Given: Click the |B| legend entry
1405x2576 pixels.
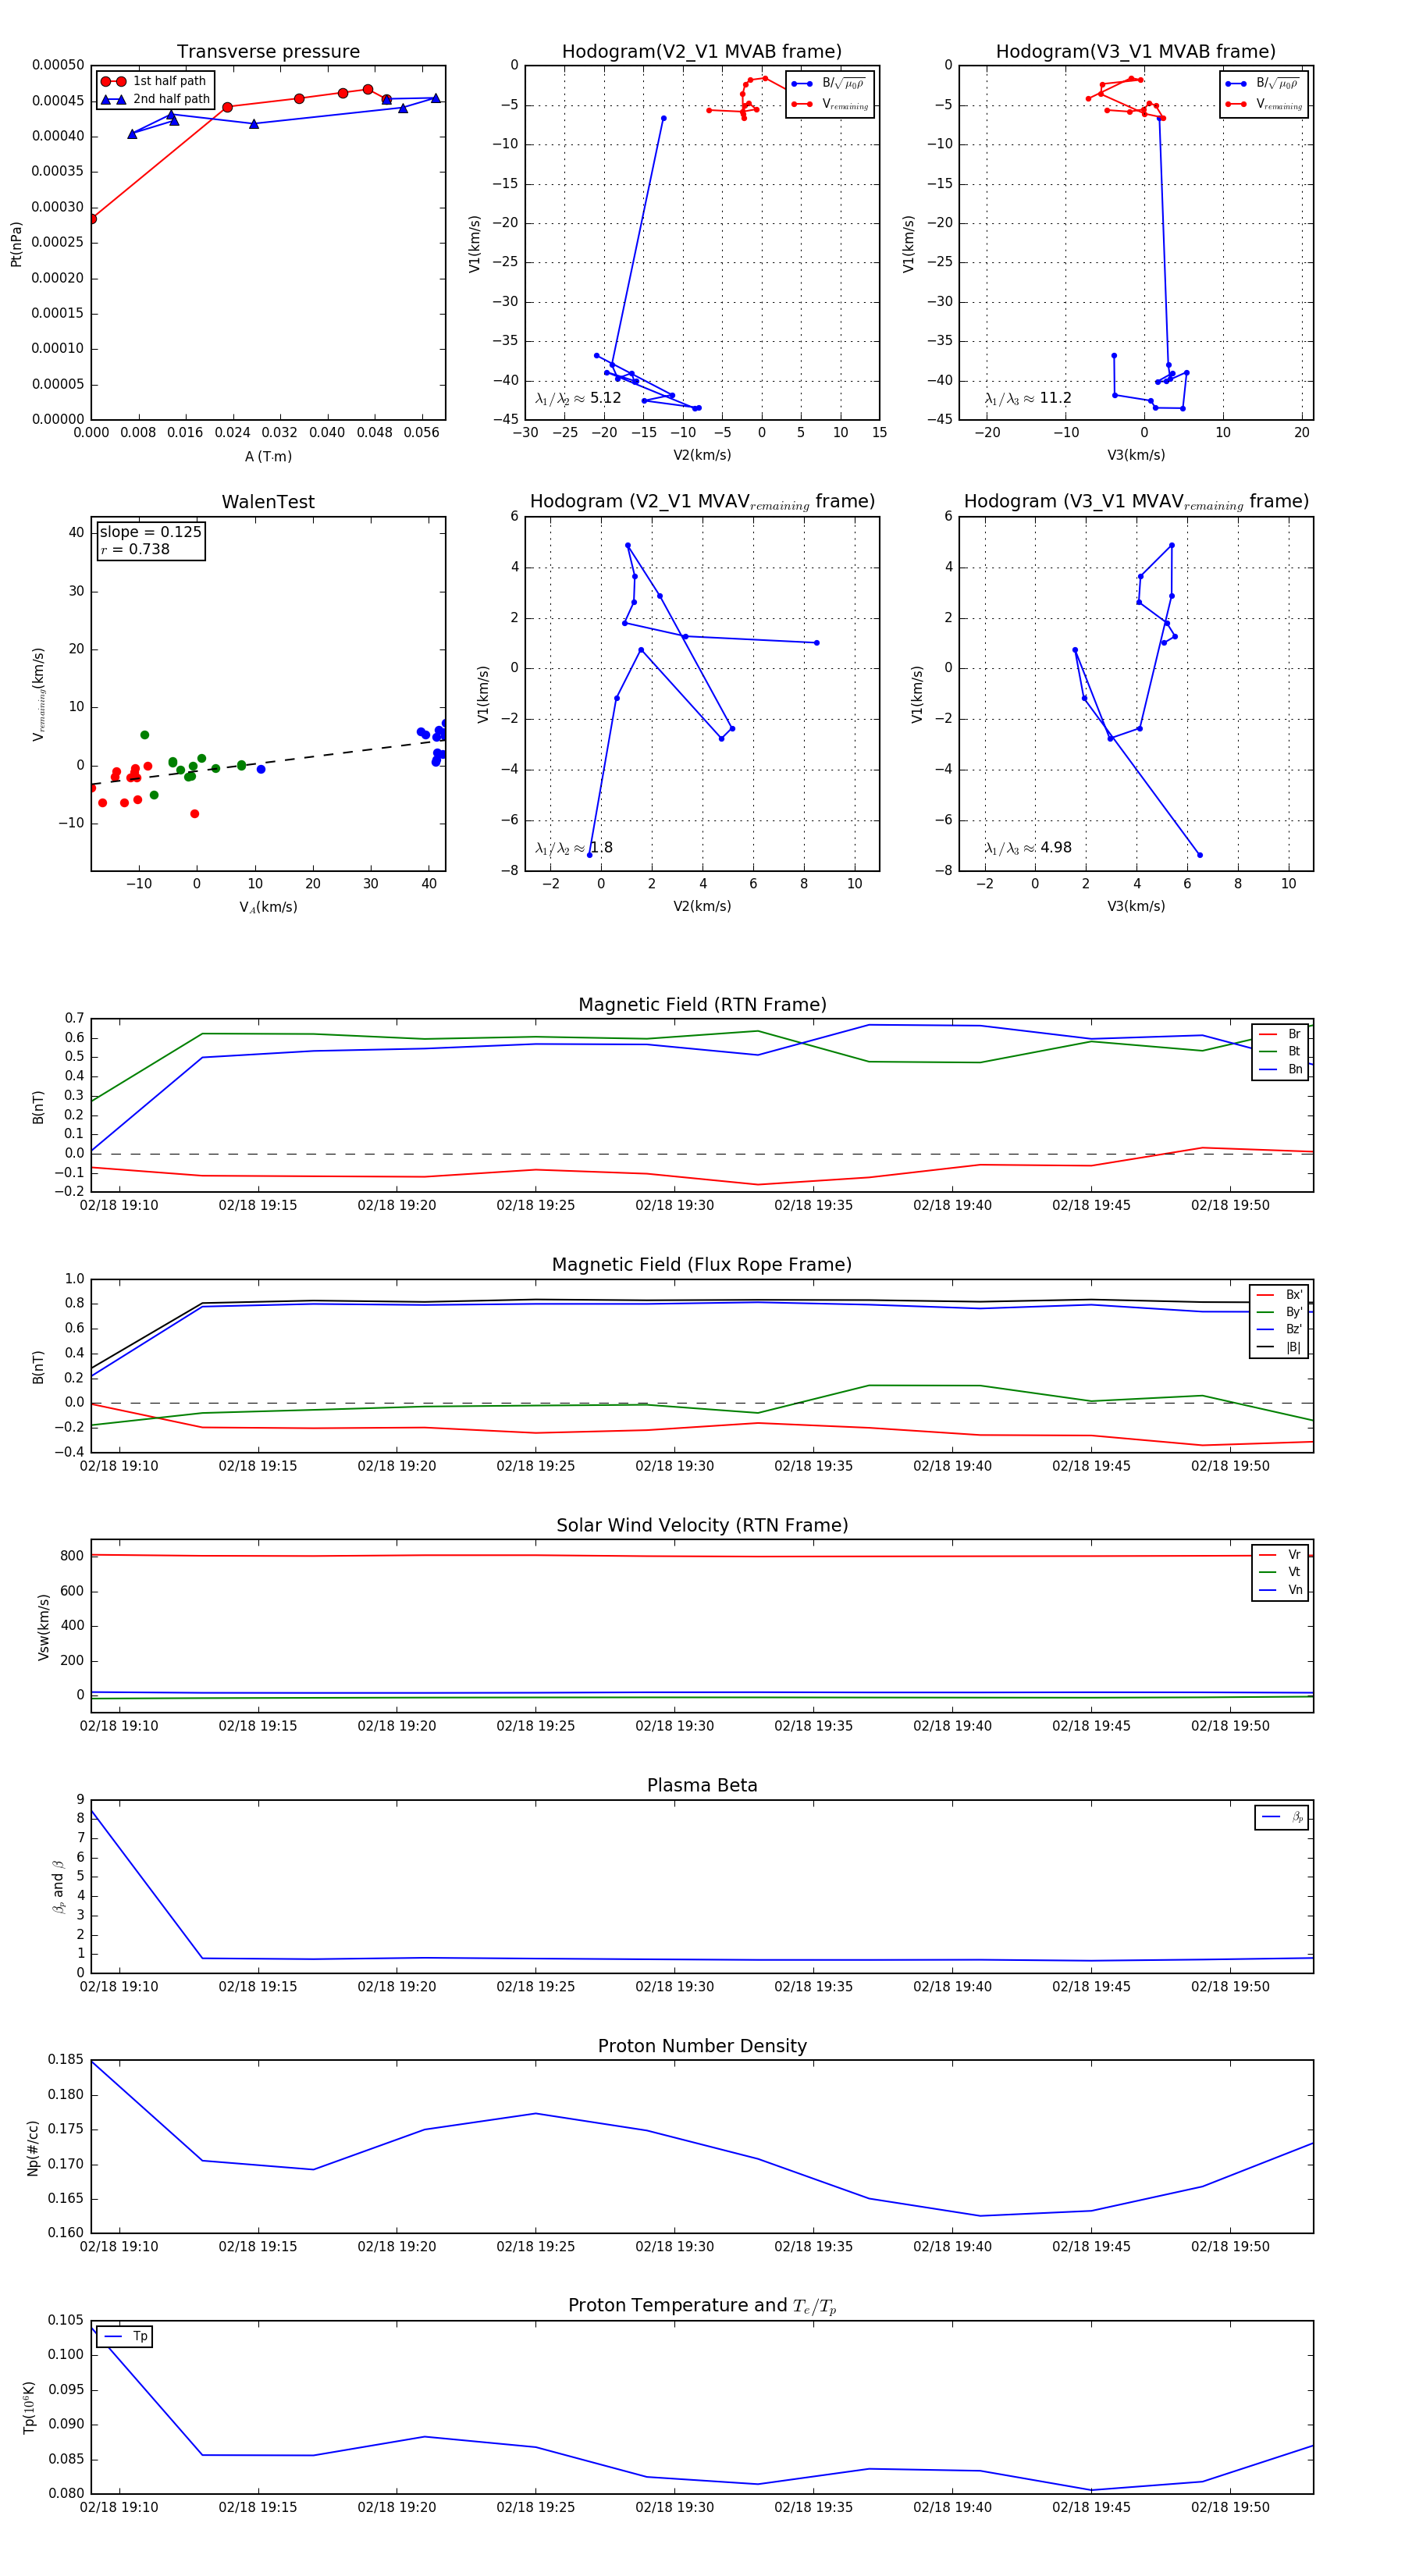Looking at the screenshot, I should tap(1279, 1347).
